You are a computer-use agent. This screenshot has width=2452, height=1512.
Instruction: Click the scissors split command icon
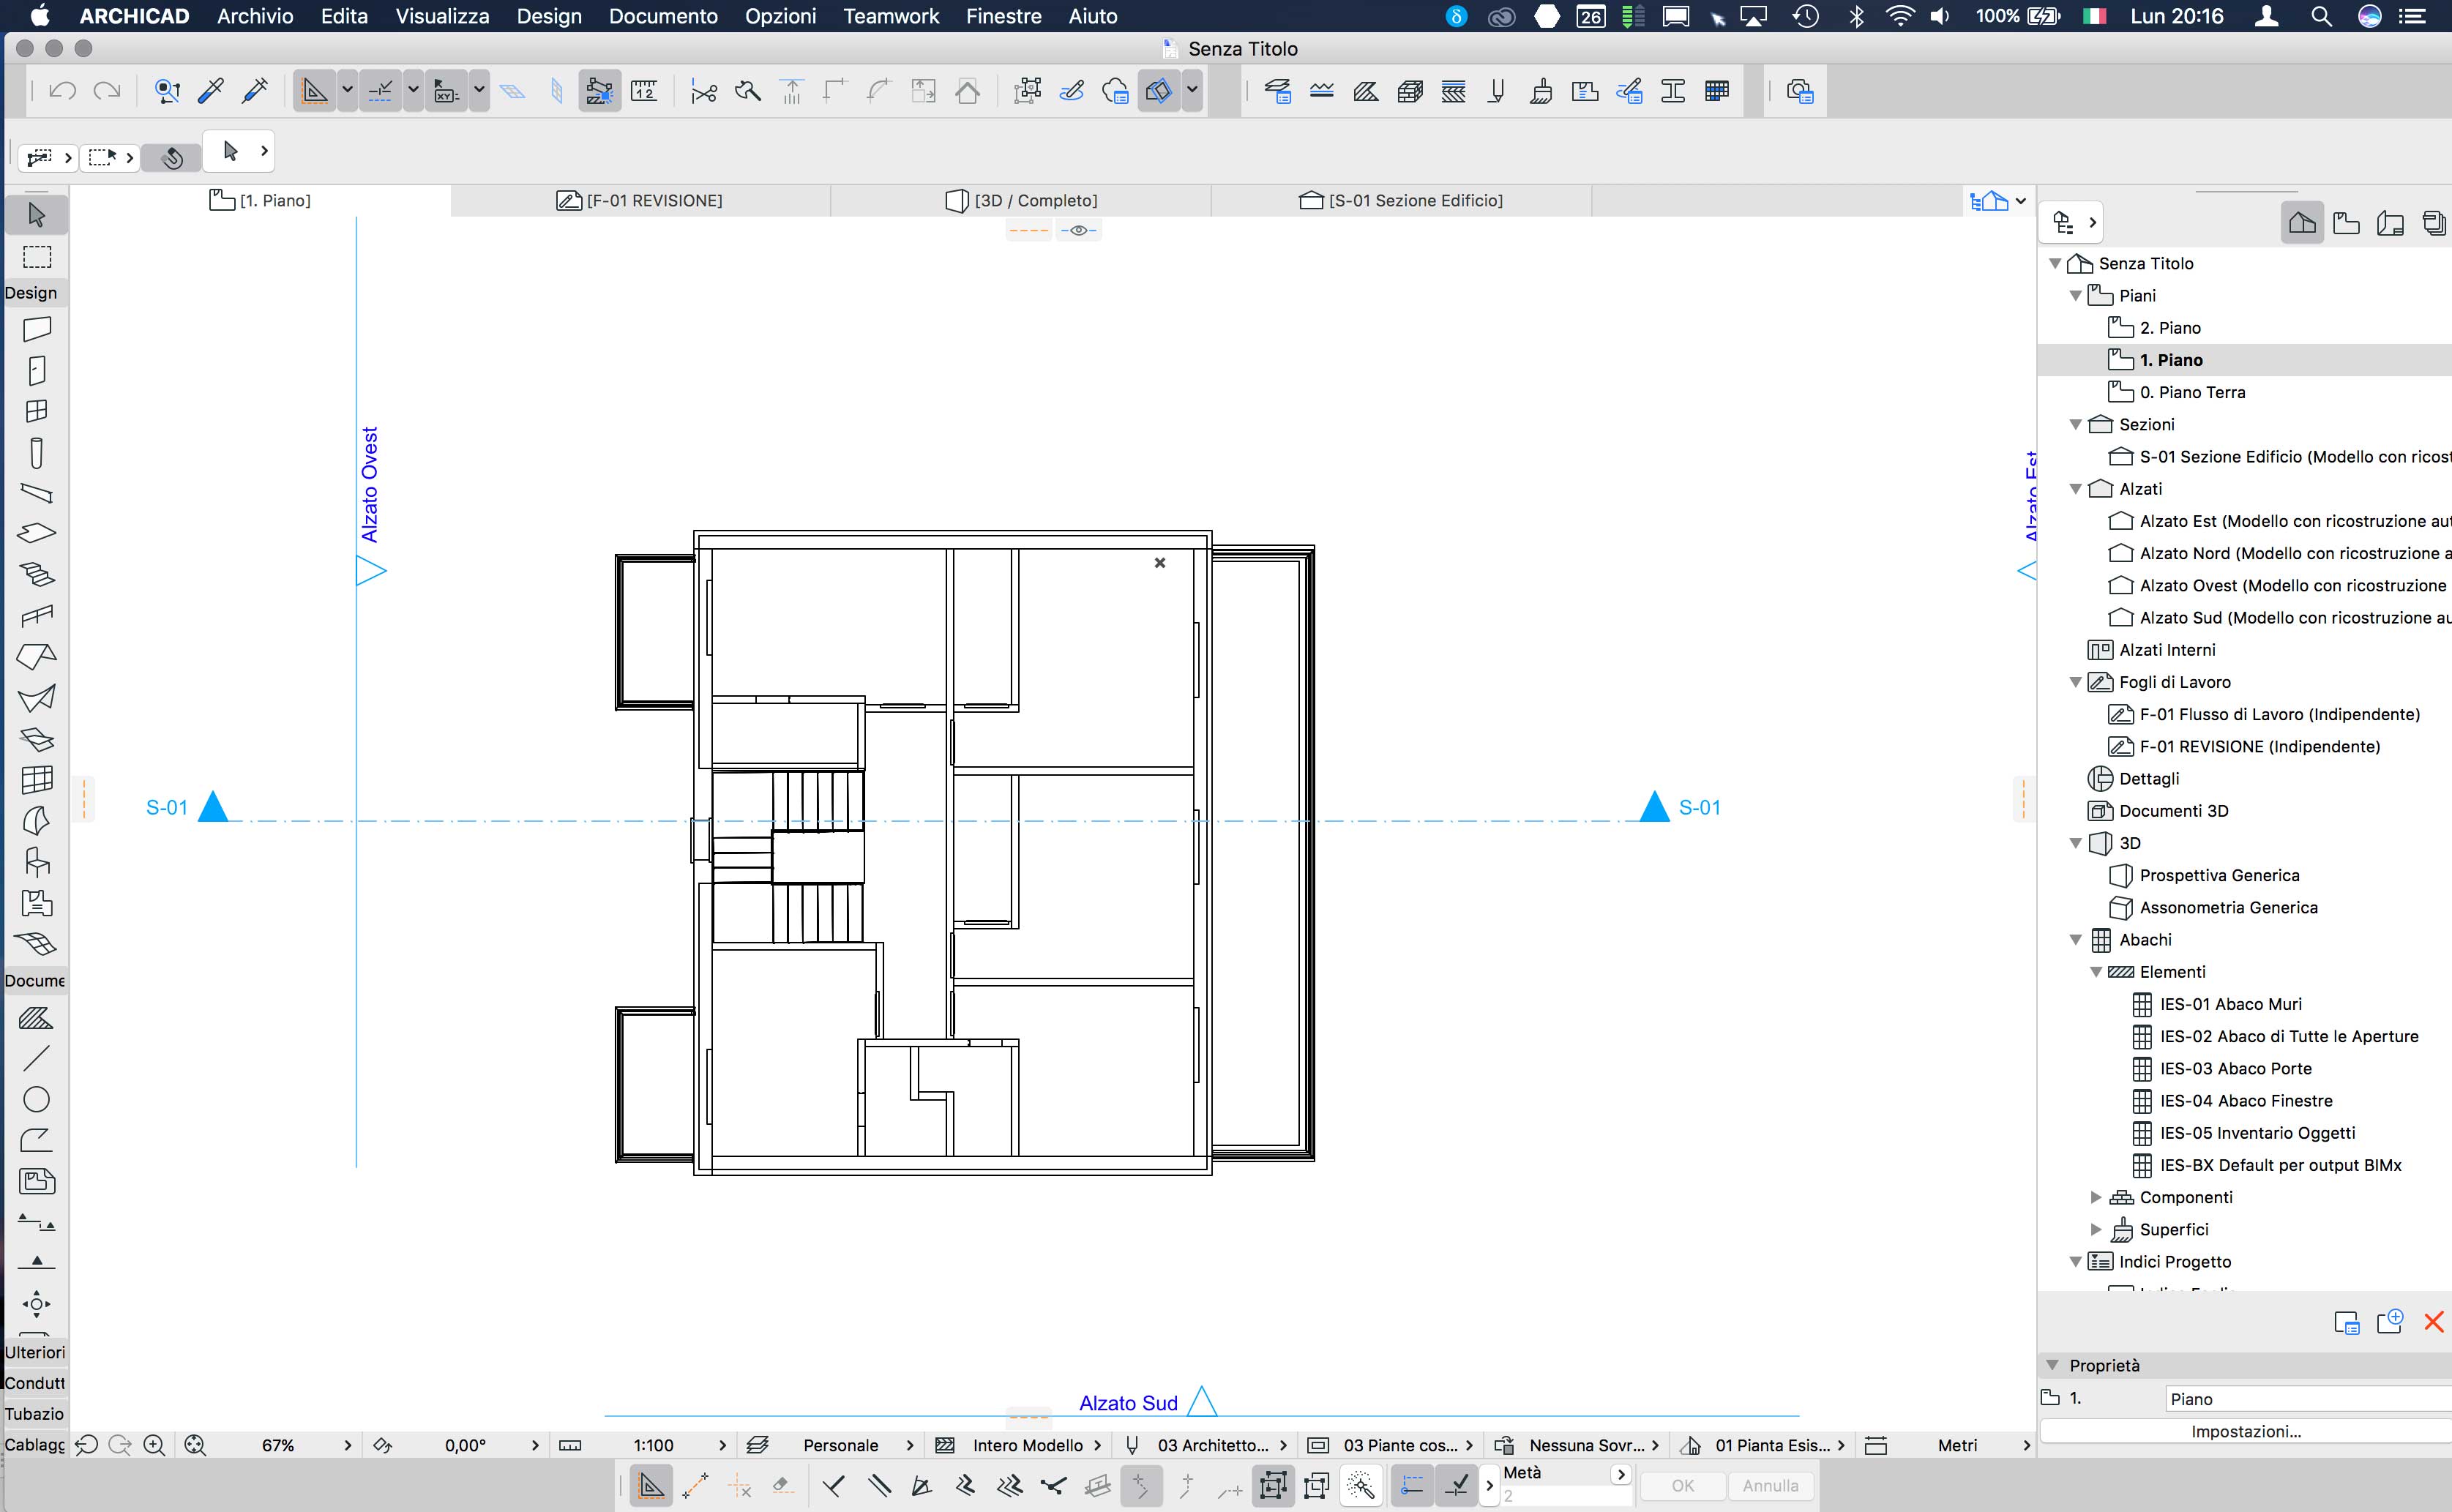[704, 92]
